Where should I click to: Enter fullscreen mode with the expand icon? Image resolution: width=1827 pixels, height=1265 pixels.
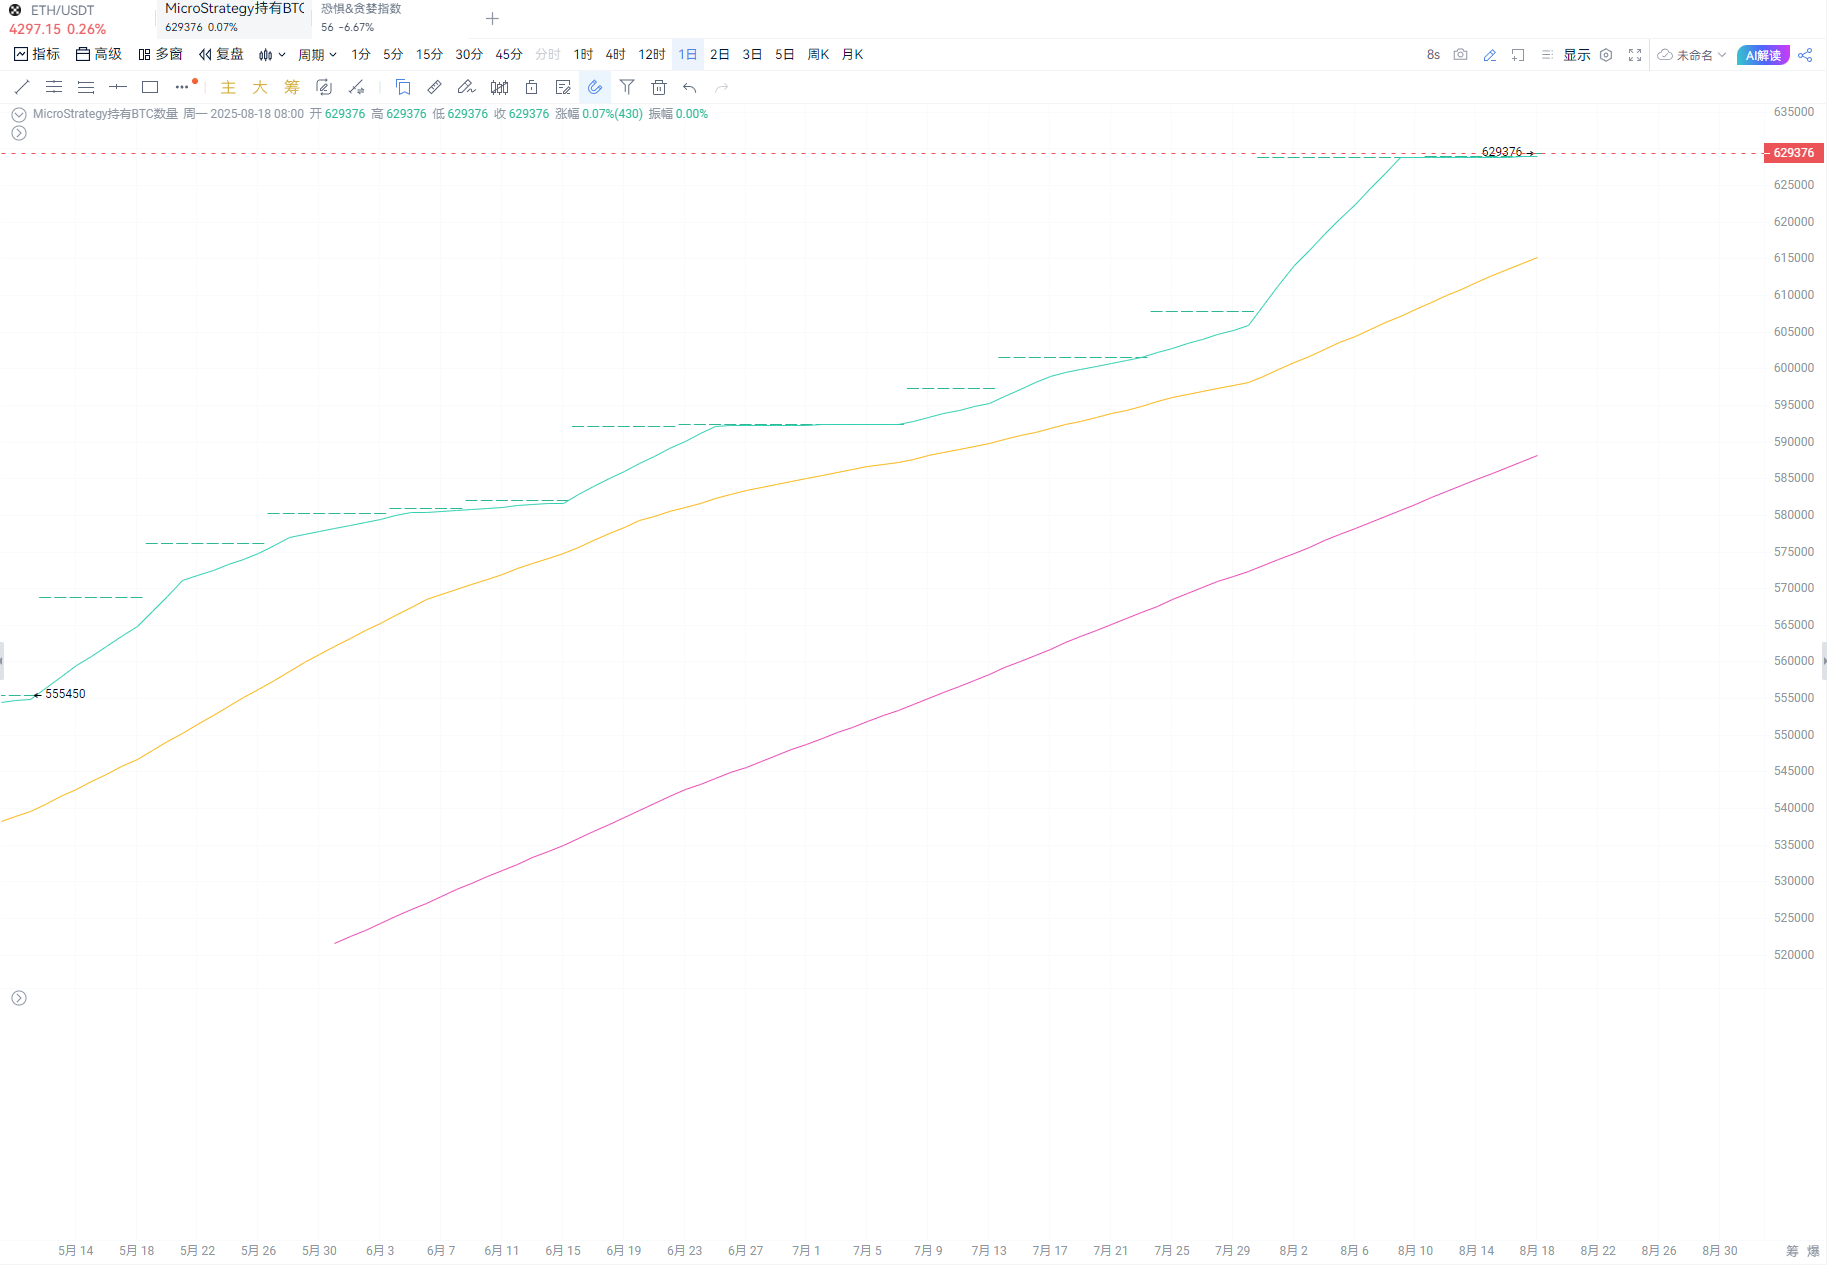tap(1635, 55)
